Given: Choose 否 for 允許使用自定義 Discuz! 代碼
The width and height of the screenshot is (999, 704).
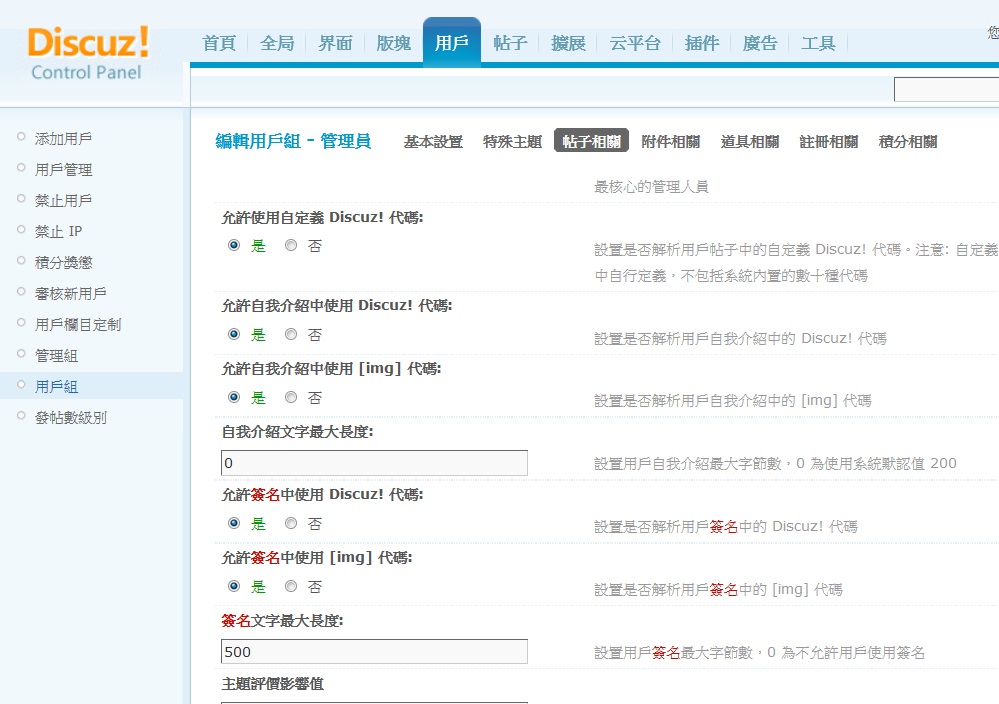Looking at the screenshot, I should tap(291, 245).
